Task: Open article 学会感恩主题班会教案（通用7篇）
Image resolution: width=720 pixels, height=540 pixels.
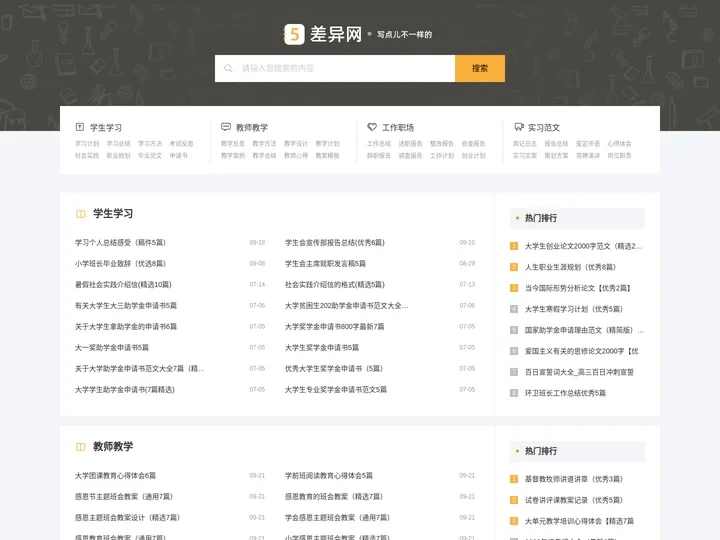Action: [x=338, y=518]
